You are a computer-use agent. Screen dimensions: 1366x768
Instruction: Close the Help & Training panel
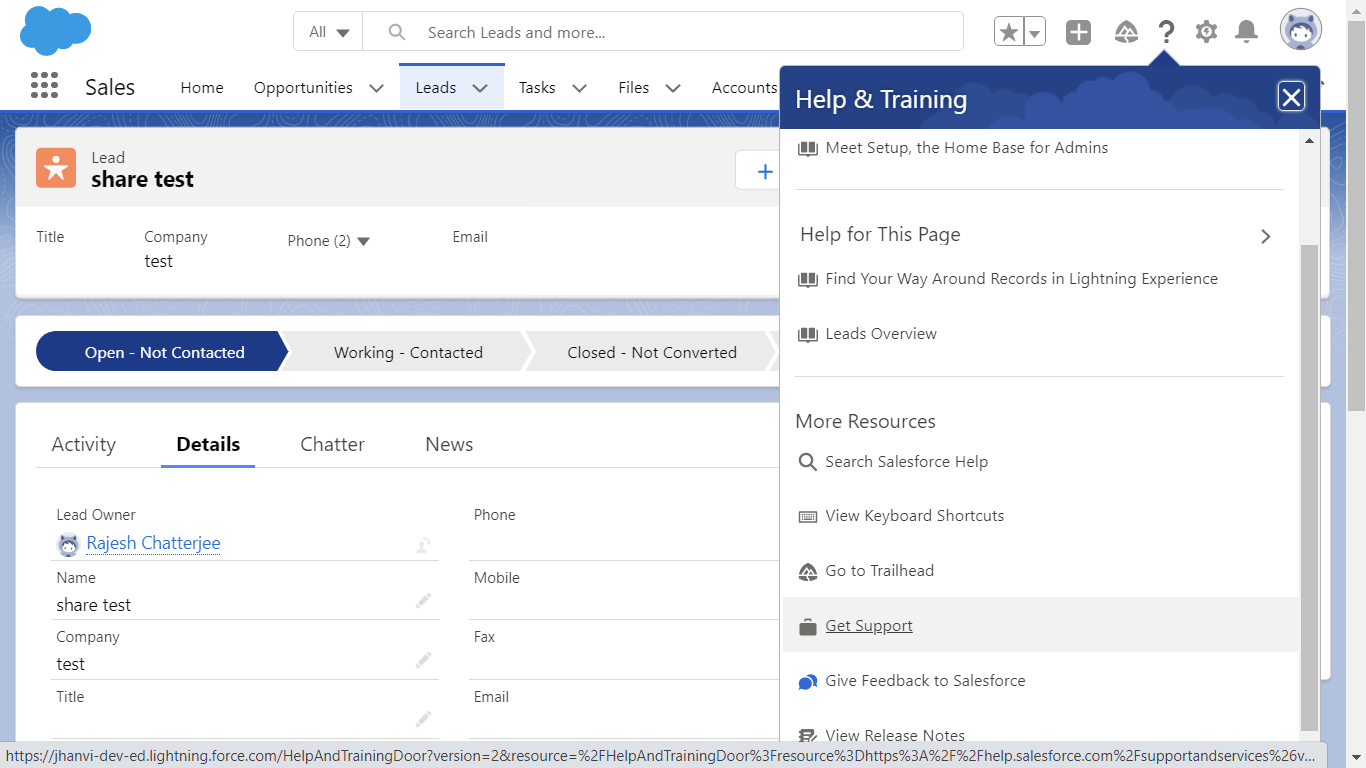pyautogui.click(x=1291, y=97)
